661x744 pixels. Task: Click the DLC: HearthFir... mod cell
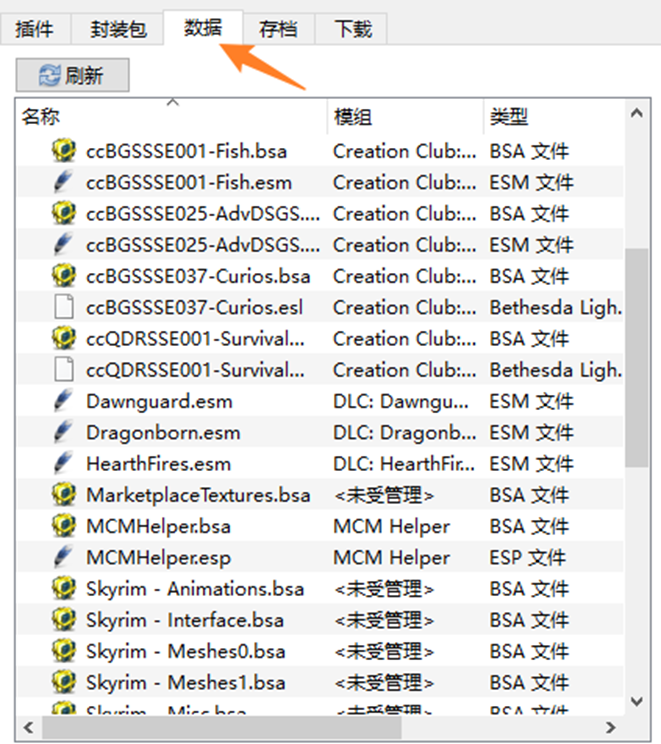(404, 465)
